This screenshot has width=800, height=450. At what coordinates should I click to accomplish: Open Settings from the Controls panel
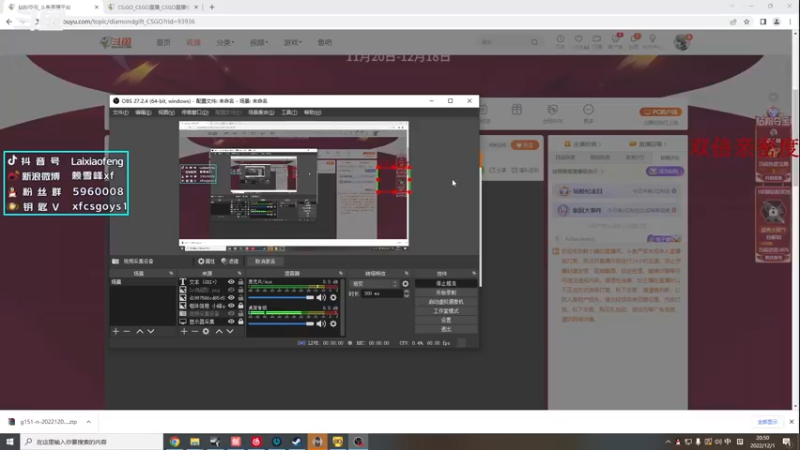[x=446, y=320]
